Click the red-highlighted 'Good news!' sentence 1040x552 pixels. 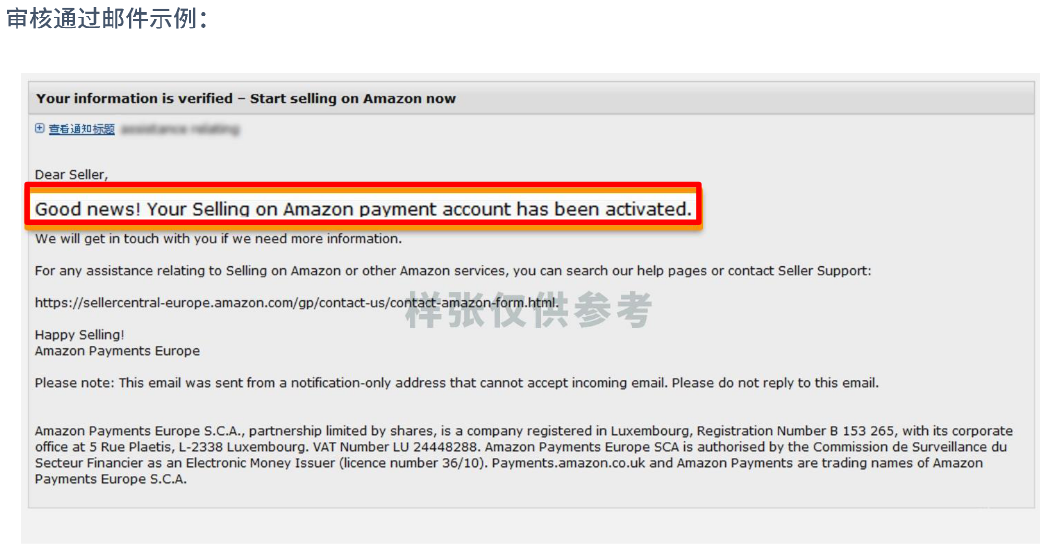[363, 208]
